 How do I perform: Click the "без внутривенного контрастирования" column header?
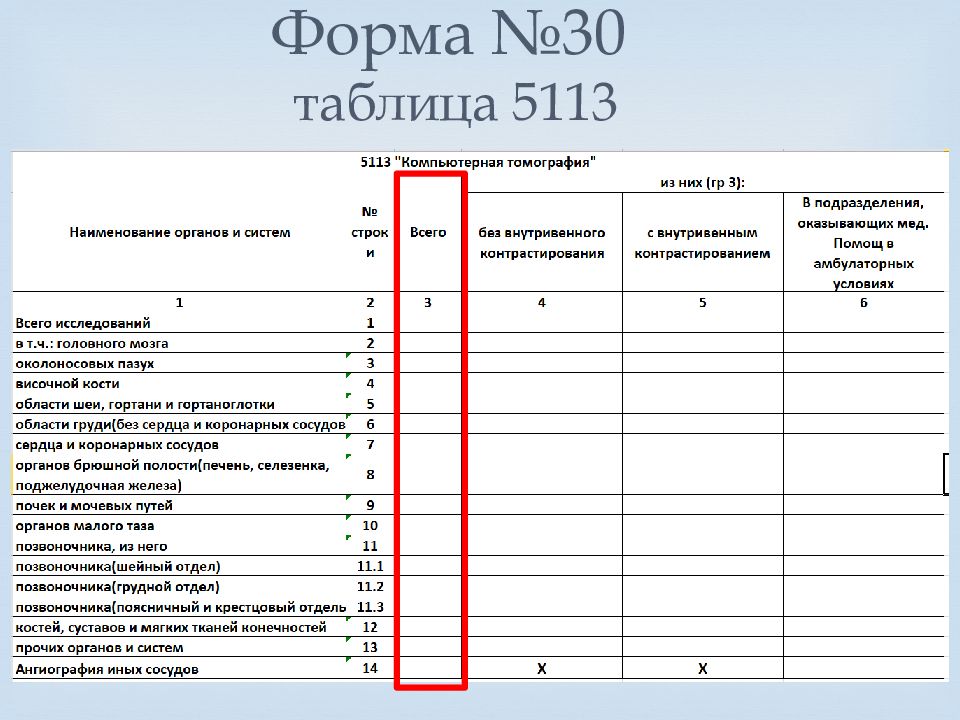542,243
